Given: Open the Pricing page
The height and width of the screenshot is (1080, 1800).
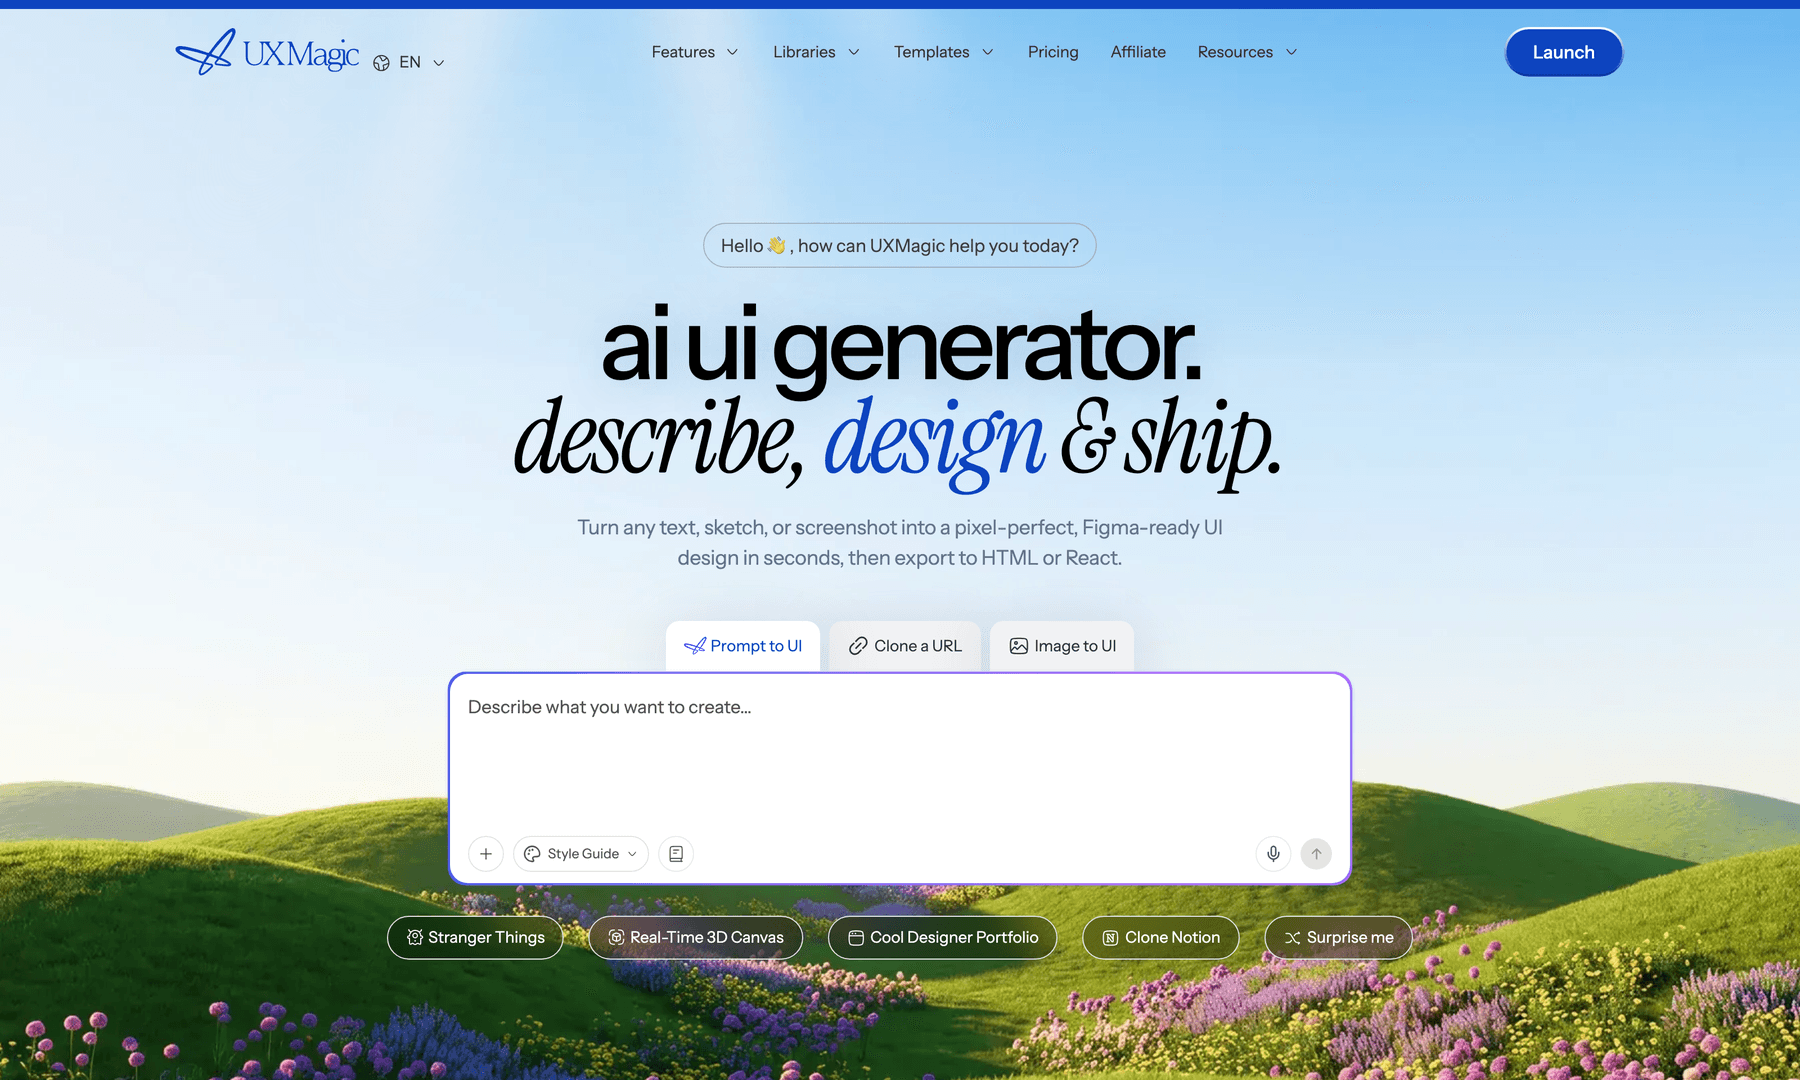Looking at the screenshot, I should coord(1053,52).
